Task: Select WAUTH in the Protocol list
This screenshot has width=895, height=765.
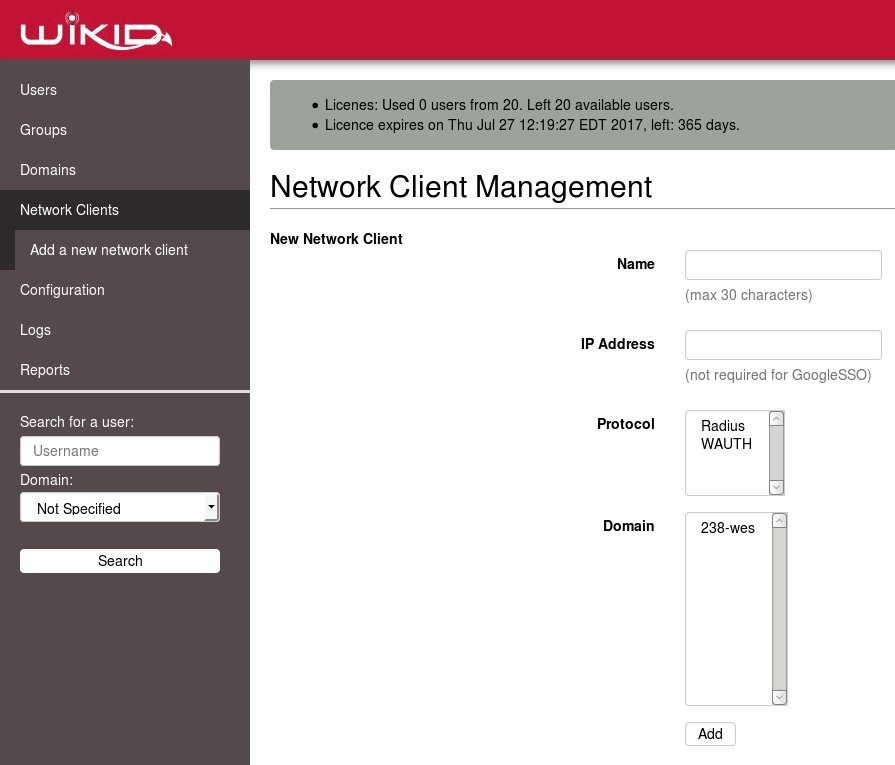Action: [x=725, y=444]
